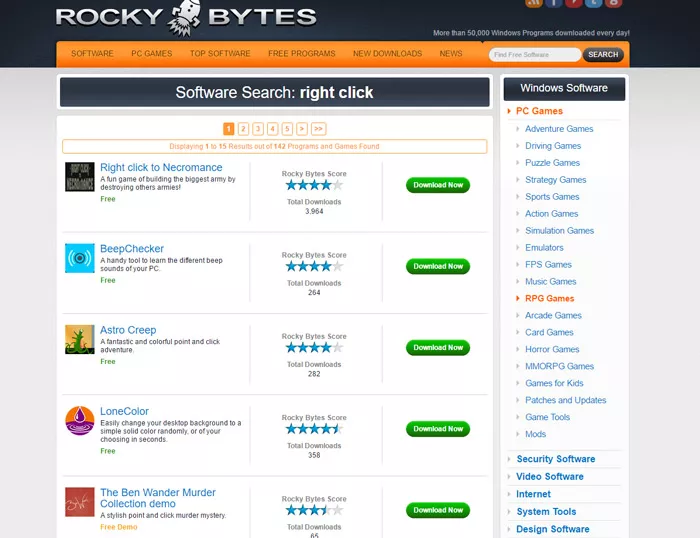Screen dimensions: 700x538
Task: Open the NEWS menu item
Action: pyautogui.click(x=450, y=54)
